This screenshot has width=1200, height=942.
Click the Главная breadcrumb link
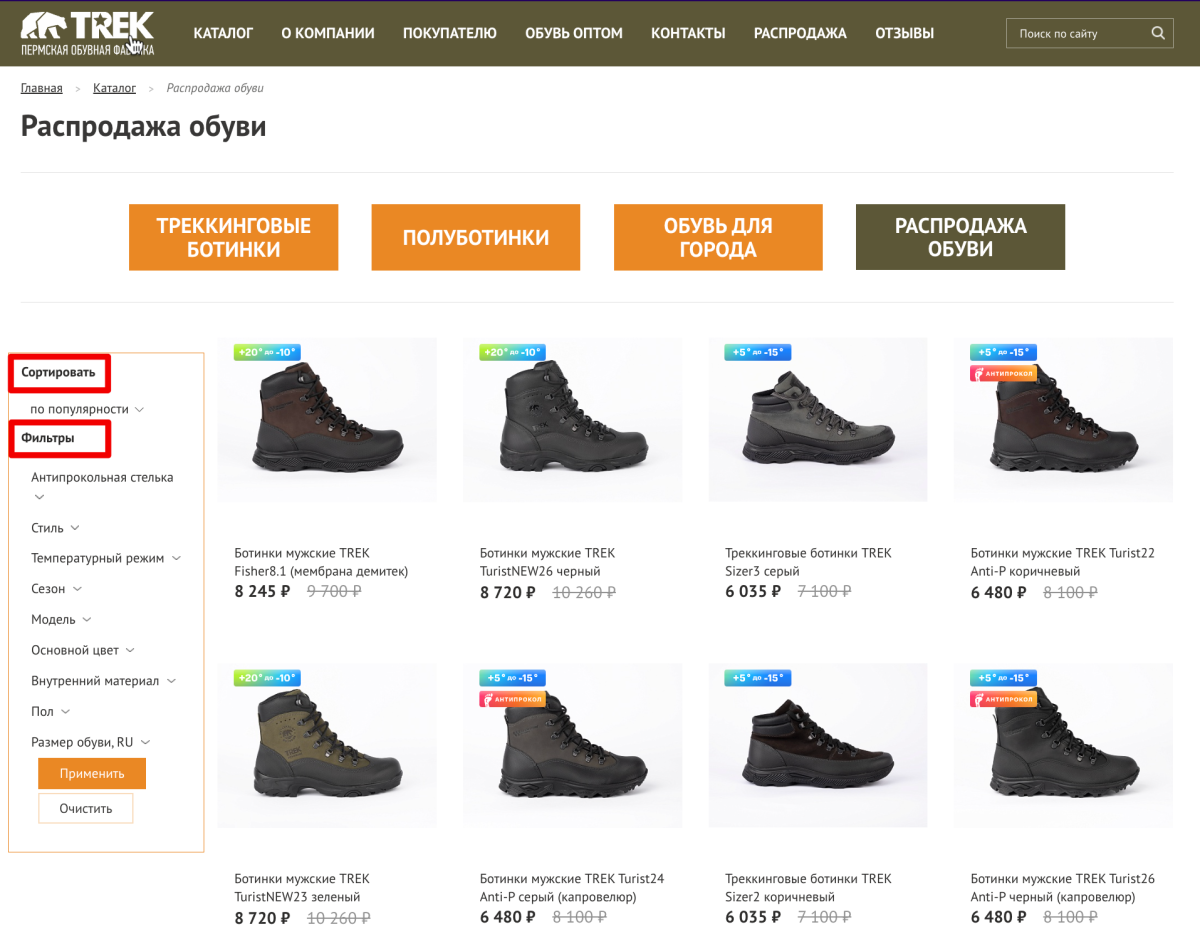(x=42, y=88)
